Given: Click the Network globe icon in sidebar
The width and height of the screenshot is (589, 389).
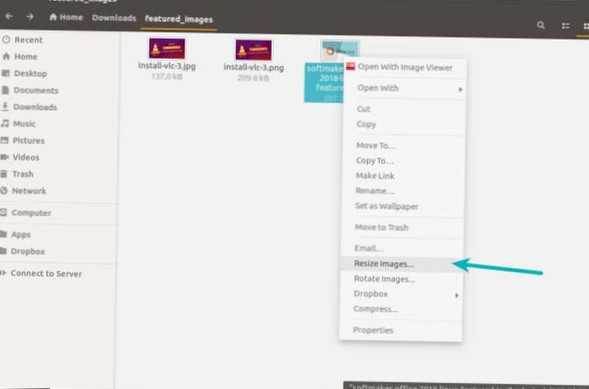Looking at the screenshot, I should [x=4, y=190].
